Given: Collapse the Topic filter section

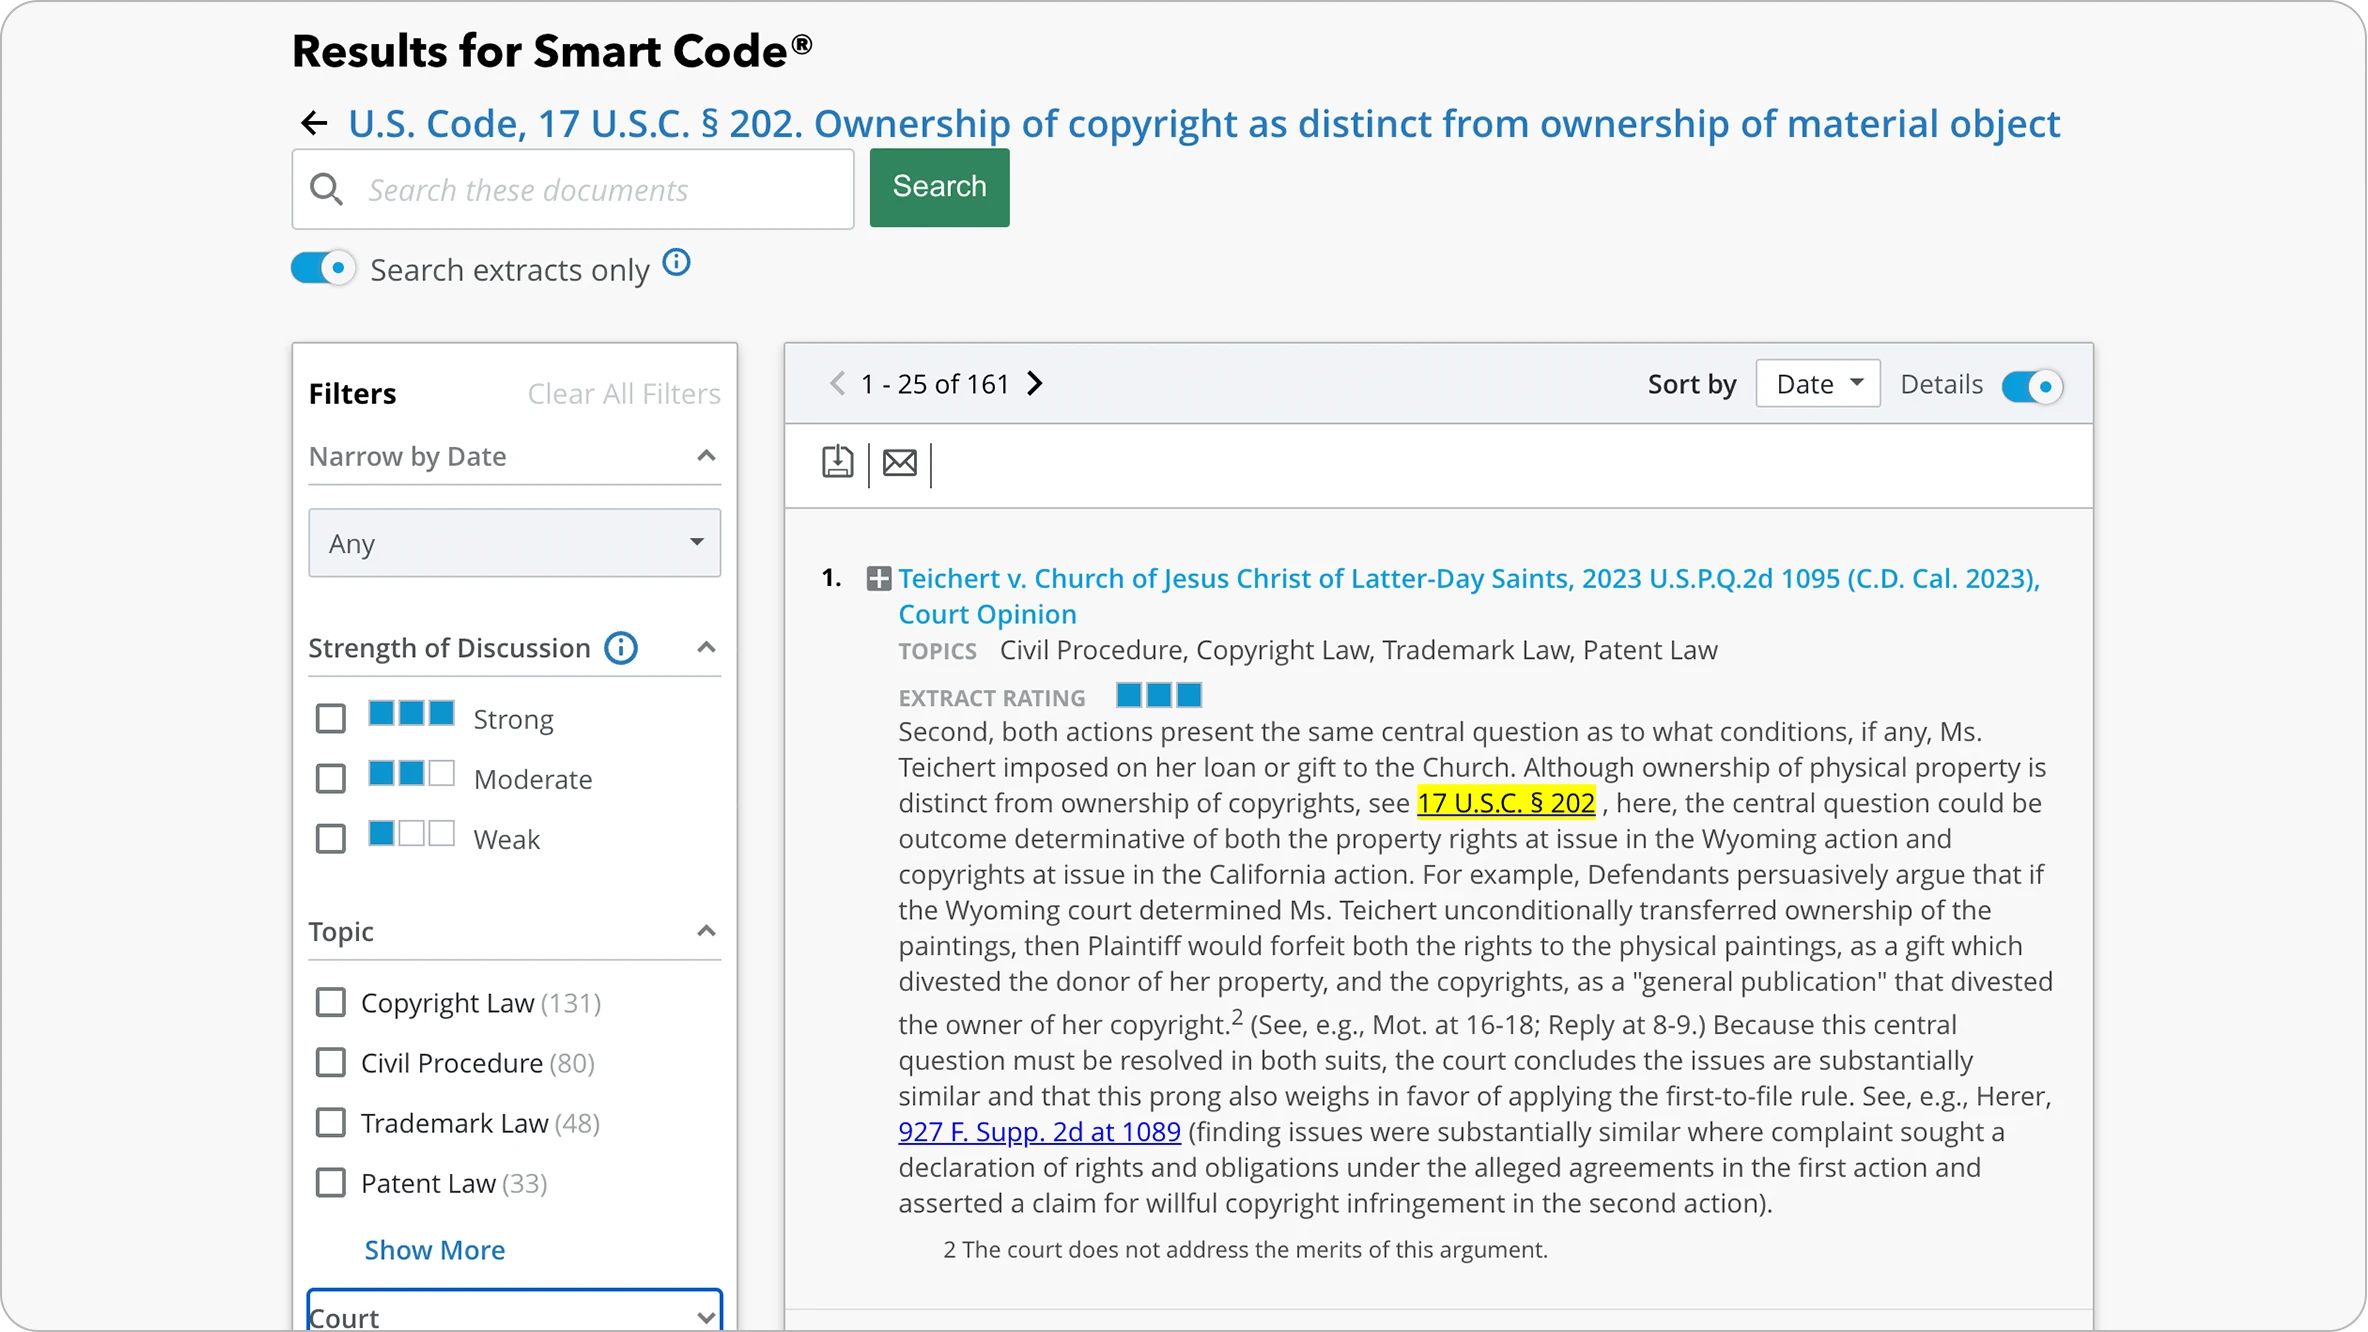Looking at the screenshot, I should [706, 931].
